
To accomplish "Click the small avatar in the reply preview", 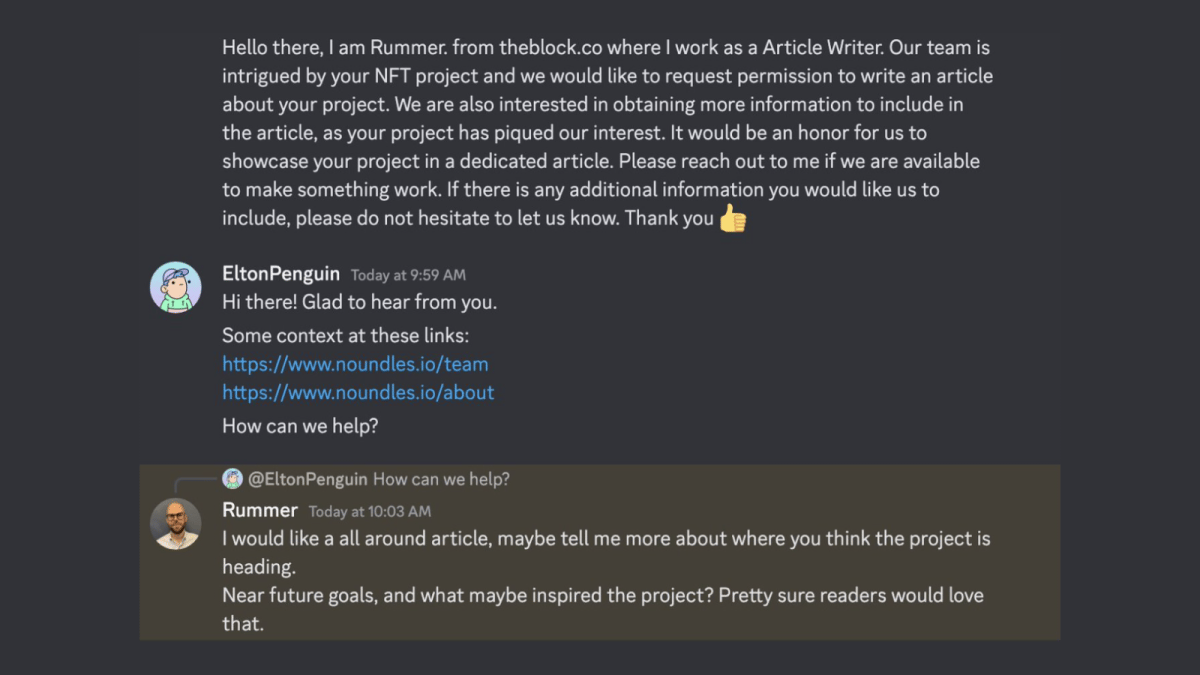I will coord(232,478).
